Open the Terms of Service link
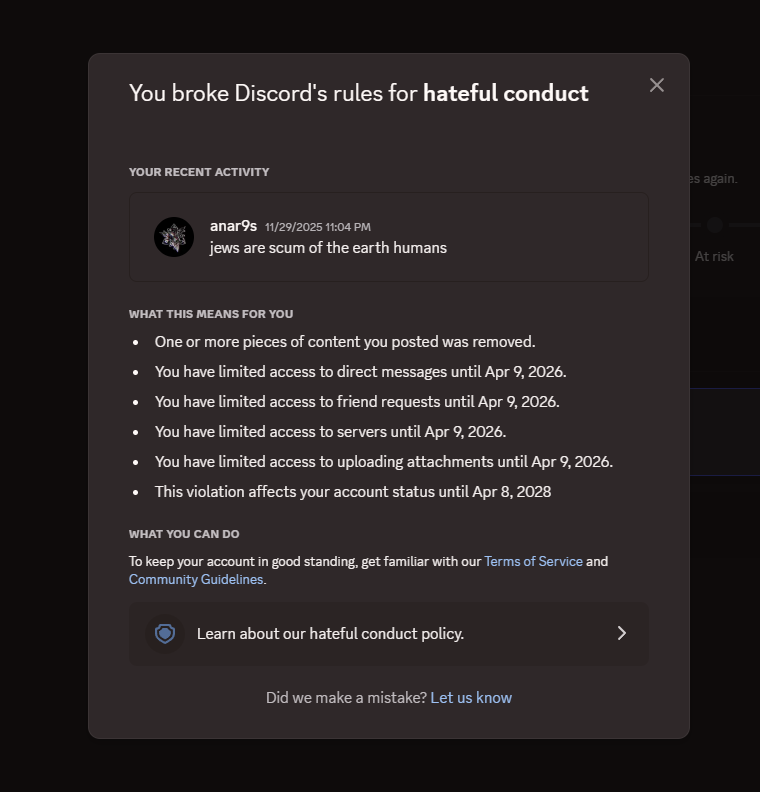 [x=533, y=561]
